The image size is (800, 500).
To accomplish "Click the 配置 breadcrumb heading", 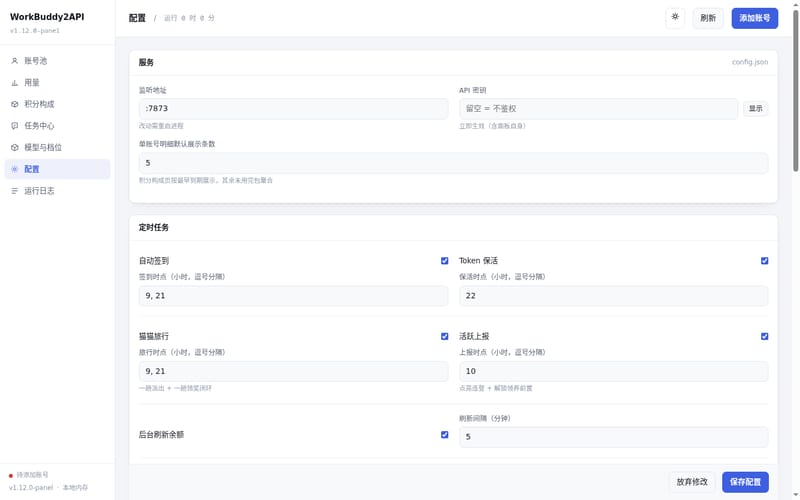I will click(137, 18).
